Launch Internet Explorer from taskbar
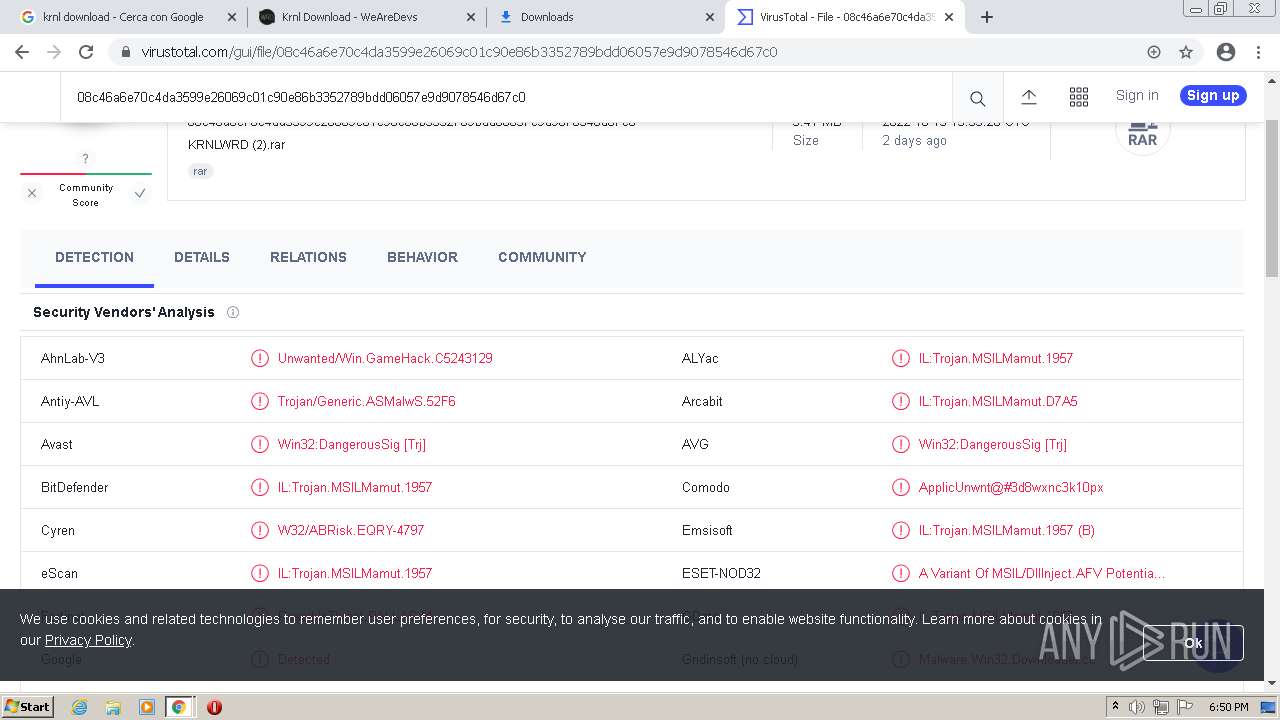This screenshot has height=720, width=1280. coord(79,707)
